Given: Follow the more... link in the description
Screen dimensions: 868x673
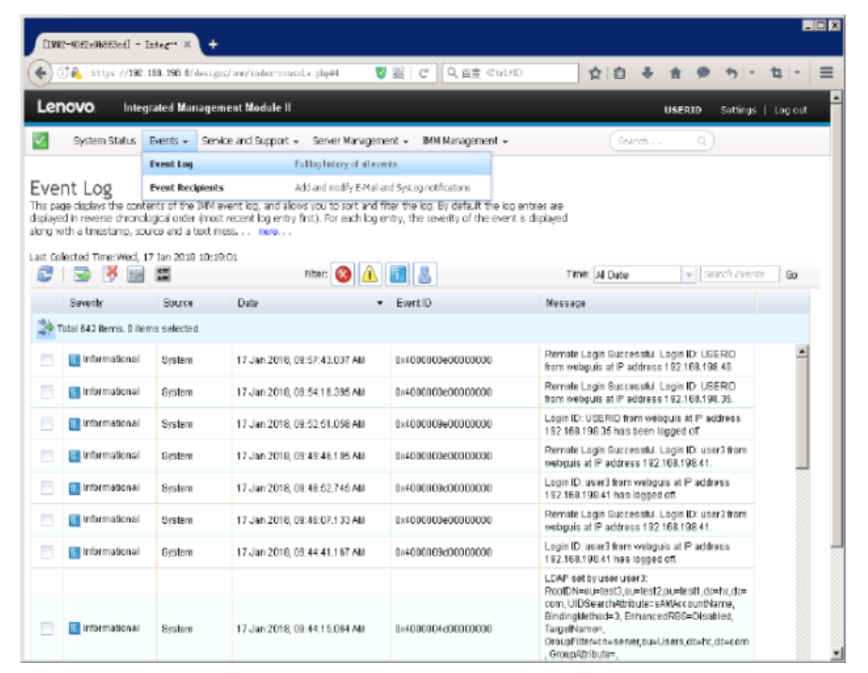Looking at the screenshot, I should coord(274,231).
